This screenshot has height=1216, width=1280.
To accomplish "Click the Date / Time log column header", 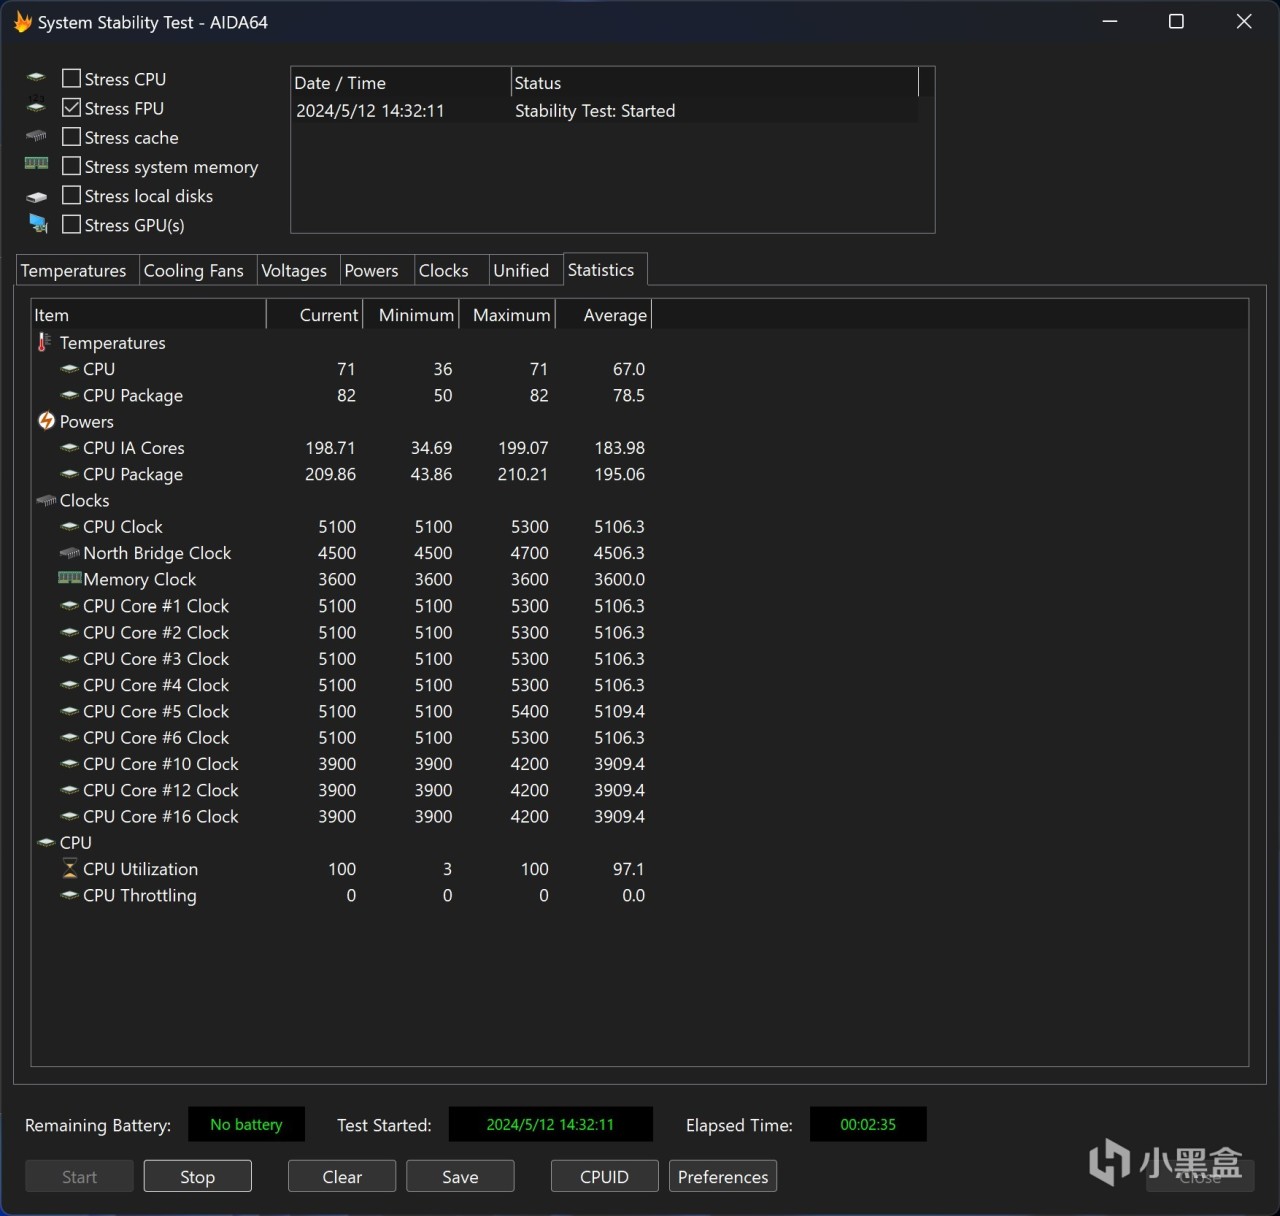I will 401,83.
